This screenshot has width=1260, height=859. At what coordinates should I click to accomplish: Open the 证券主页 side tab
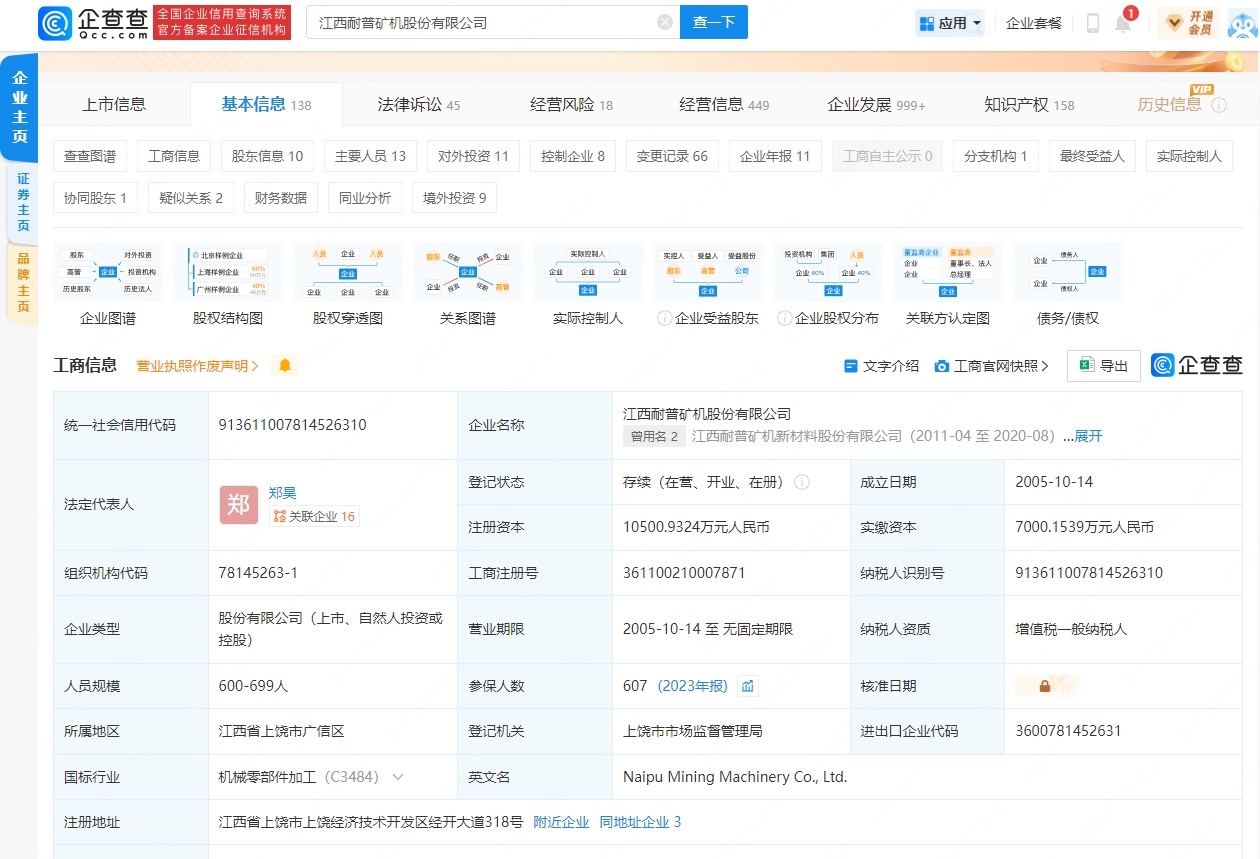(x=23, y=202)
